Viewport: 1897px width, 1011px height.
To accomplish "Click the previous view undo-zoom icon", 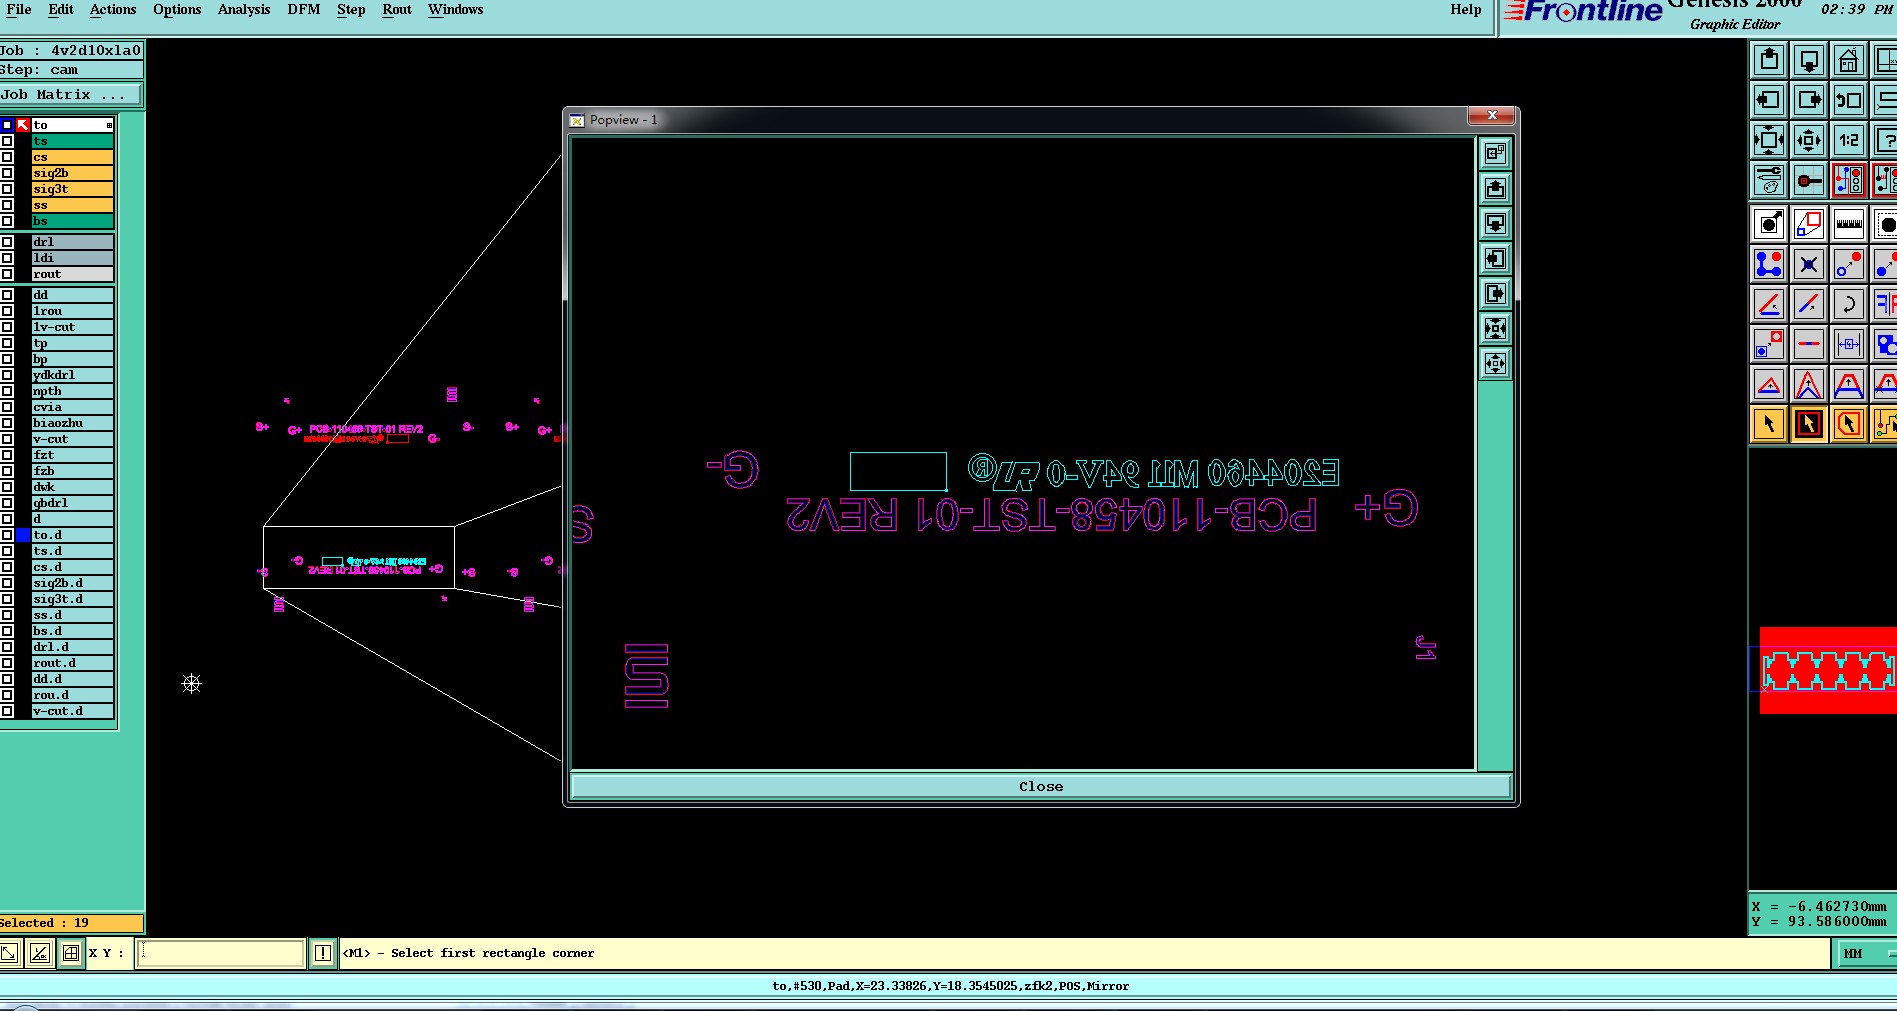I will click(x=1849, y=100).
